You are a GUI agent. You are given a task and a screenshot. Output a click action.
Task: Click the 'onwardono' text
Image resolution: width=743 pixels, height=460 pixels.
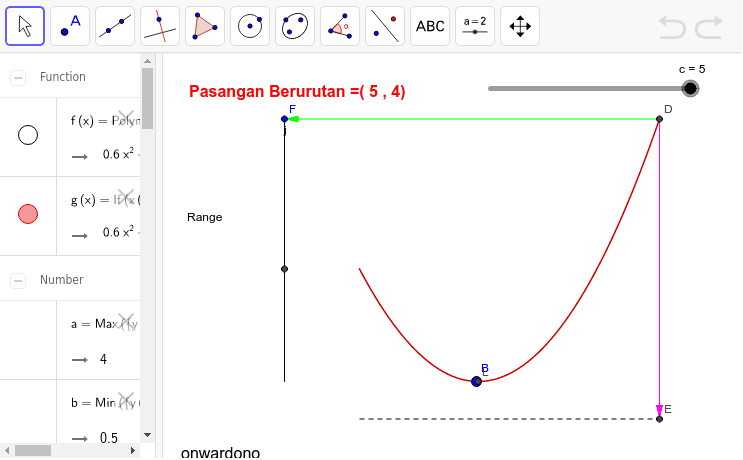[220, 453]
